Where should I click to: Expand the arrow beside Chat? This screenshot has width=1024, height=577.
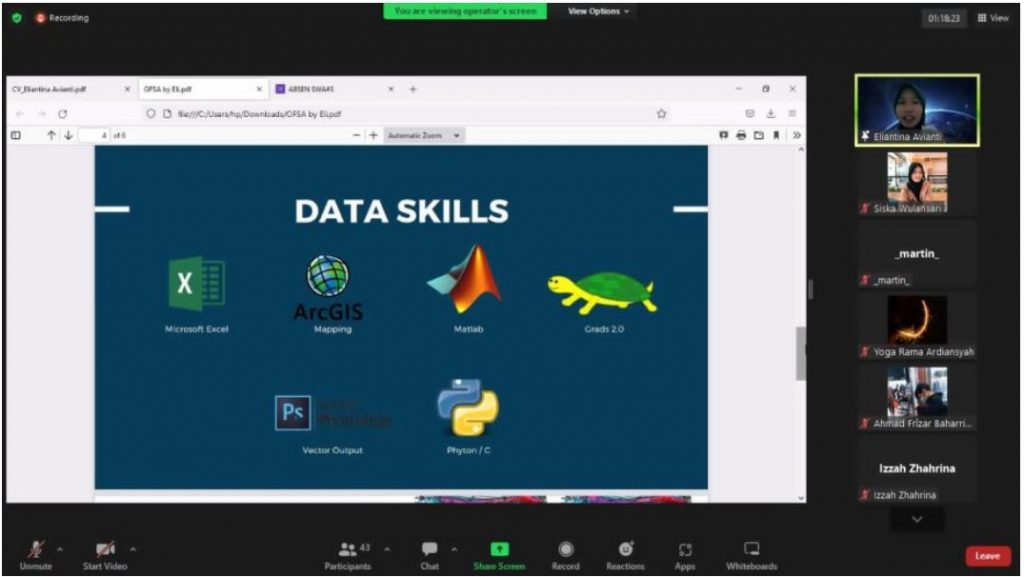455,549
